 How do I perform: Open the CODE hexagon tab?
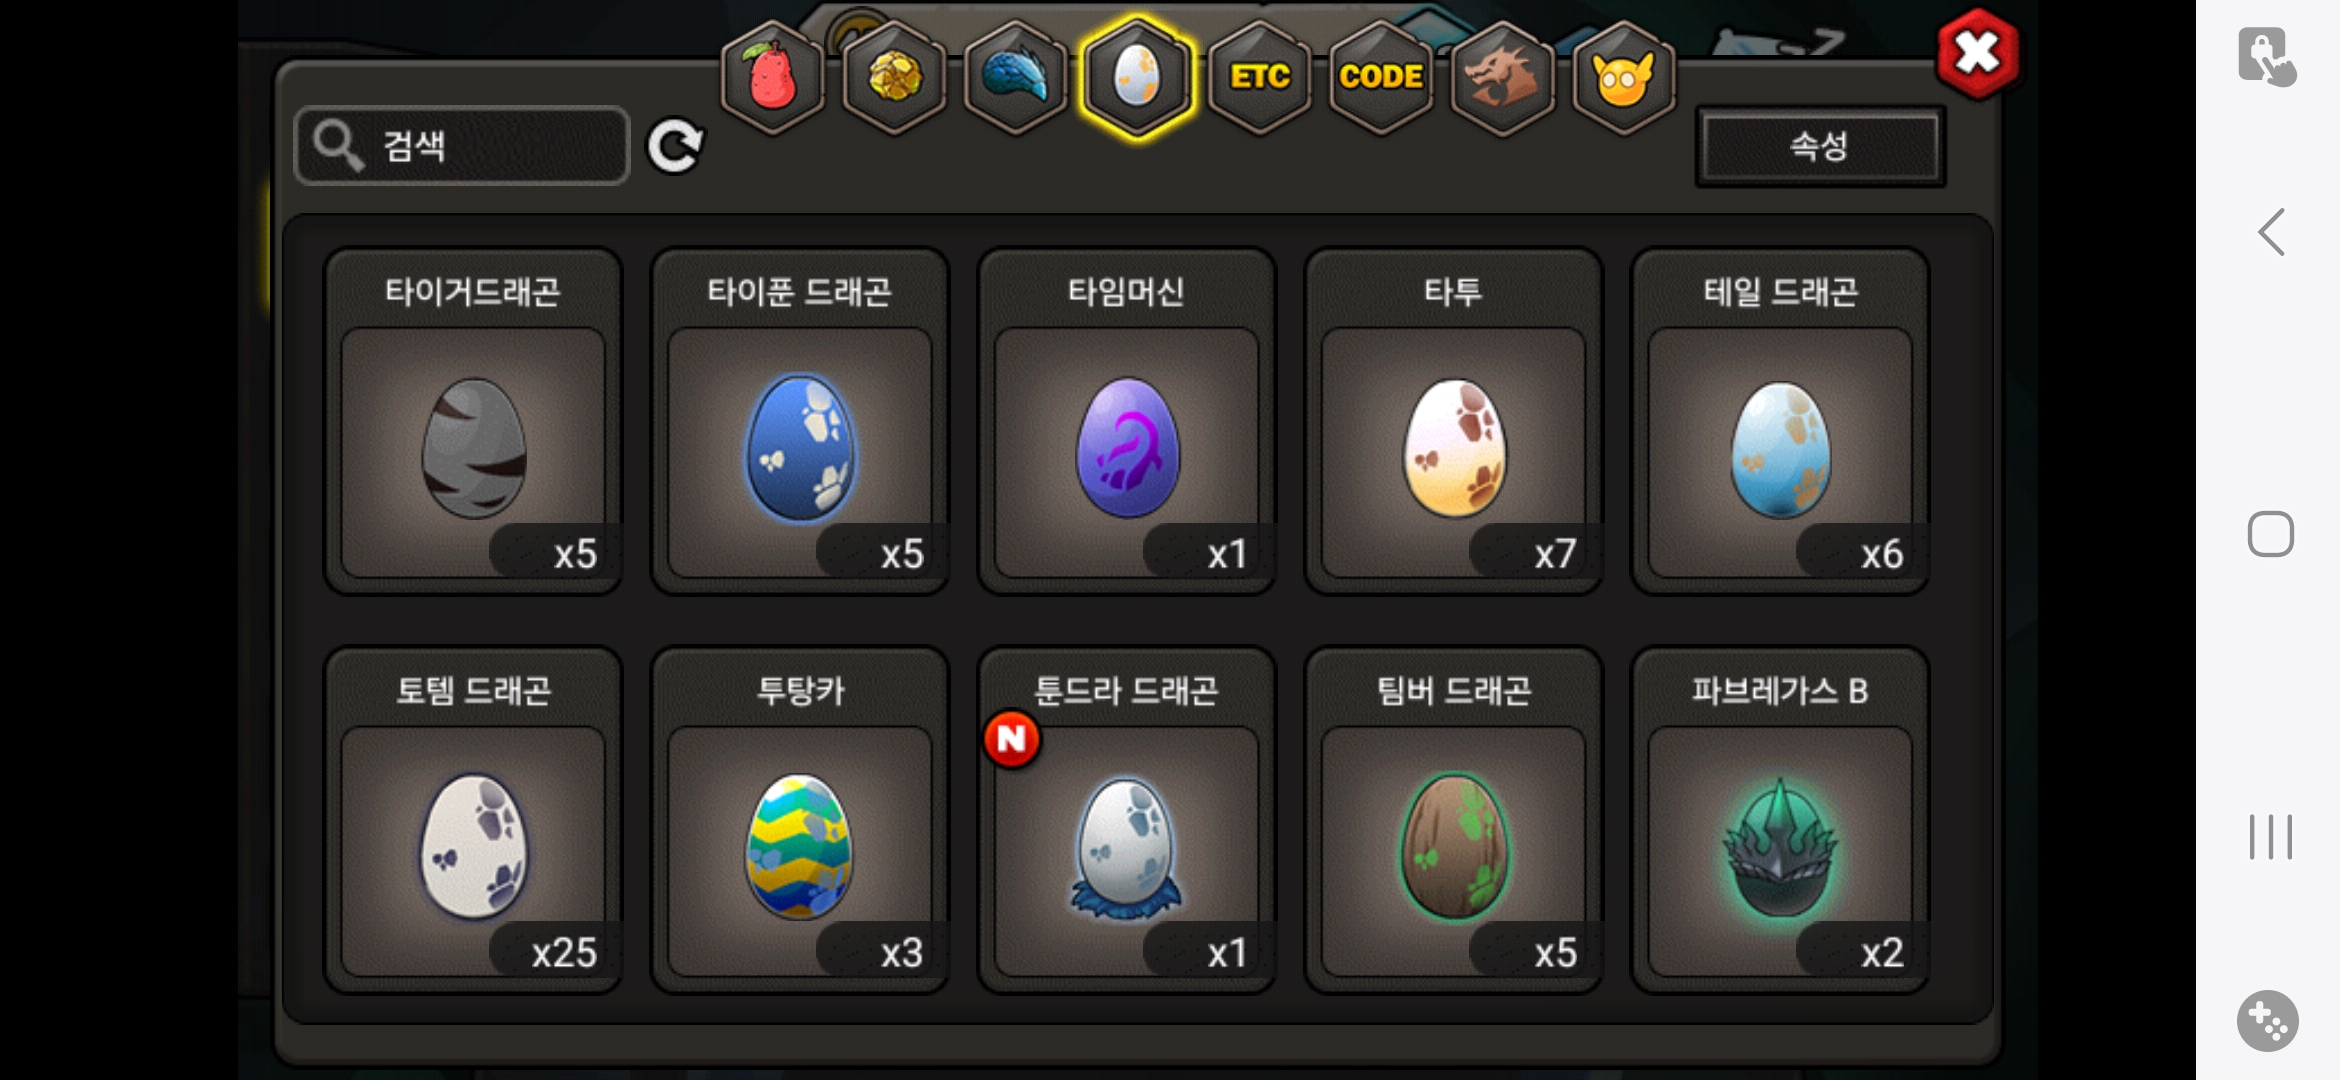click(x=1381, y=77)
